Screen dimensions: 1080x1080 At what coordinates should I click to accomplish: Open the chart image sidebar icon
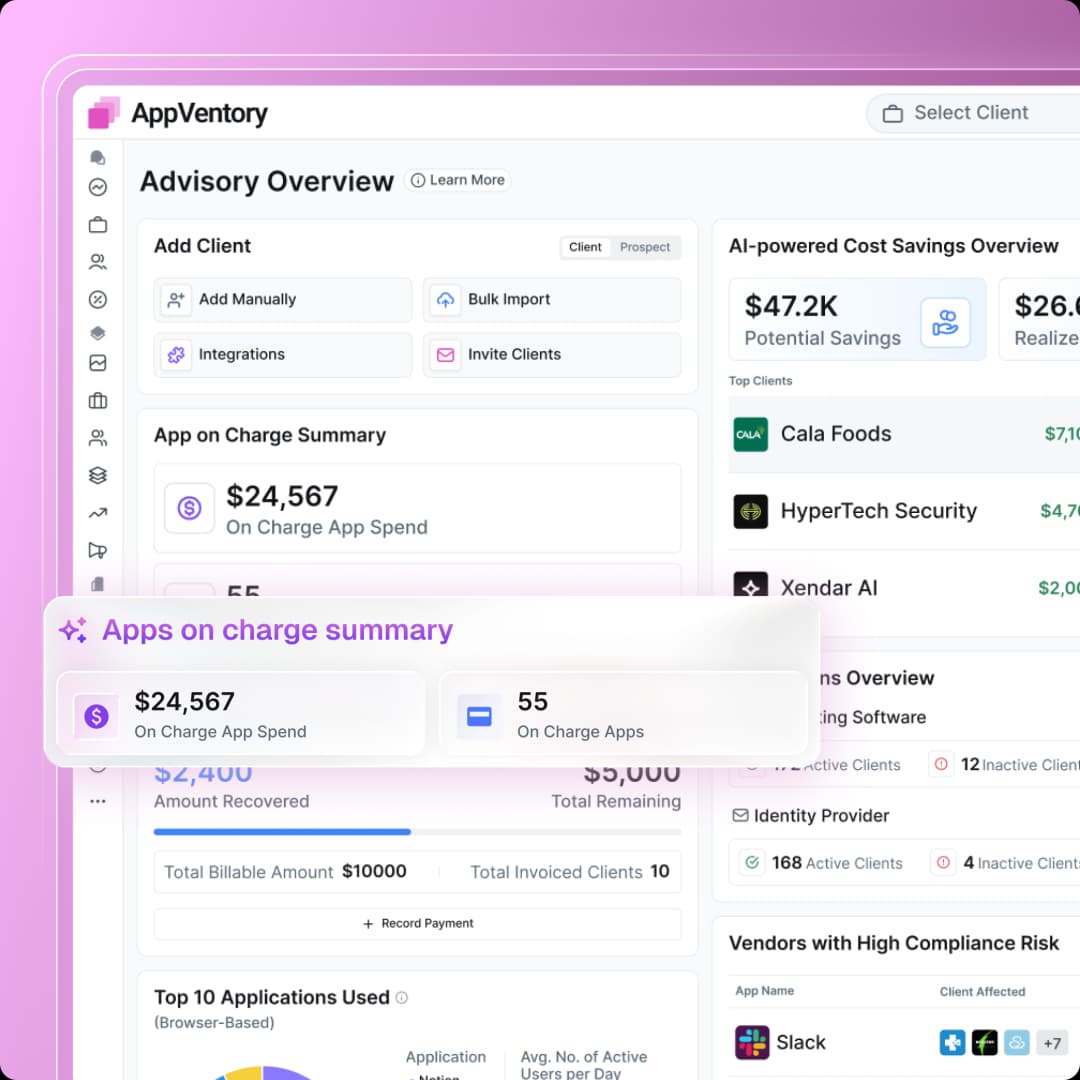pyautogui.click(x=98, y=363)
